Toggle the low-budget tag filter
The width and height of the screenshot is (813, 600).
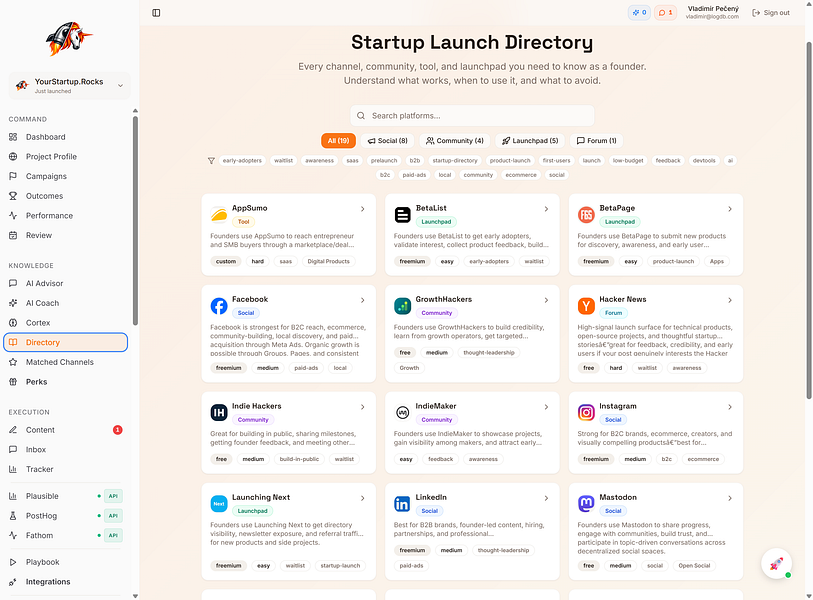tap(628, 161)
